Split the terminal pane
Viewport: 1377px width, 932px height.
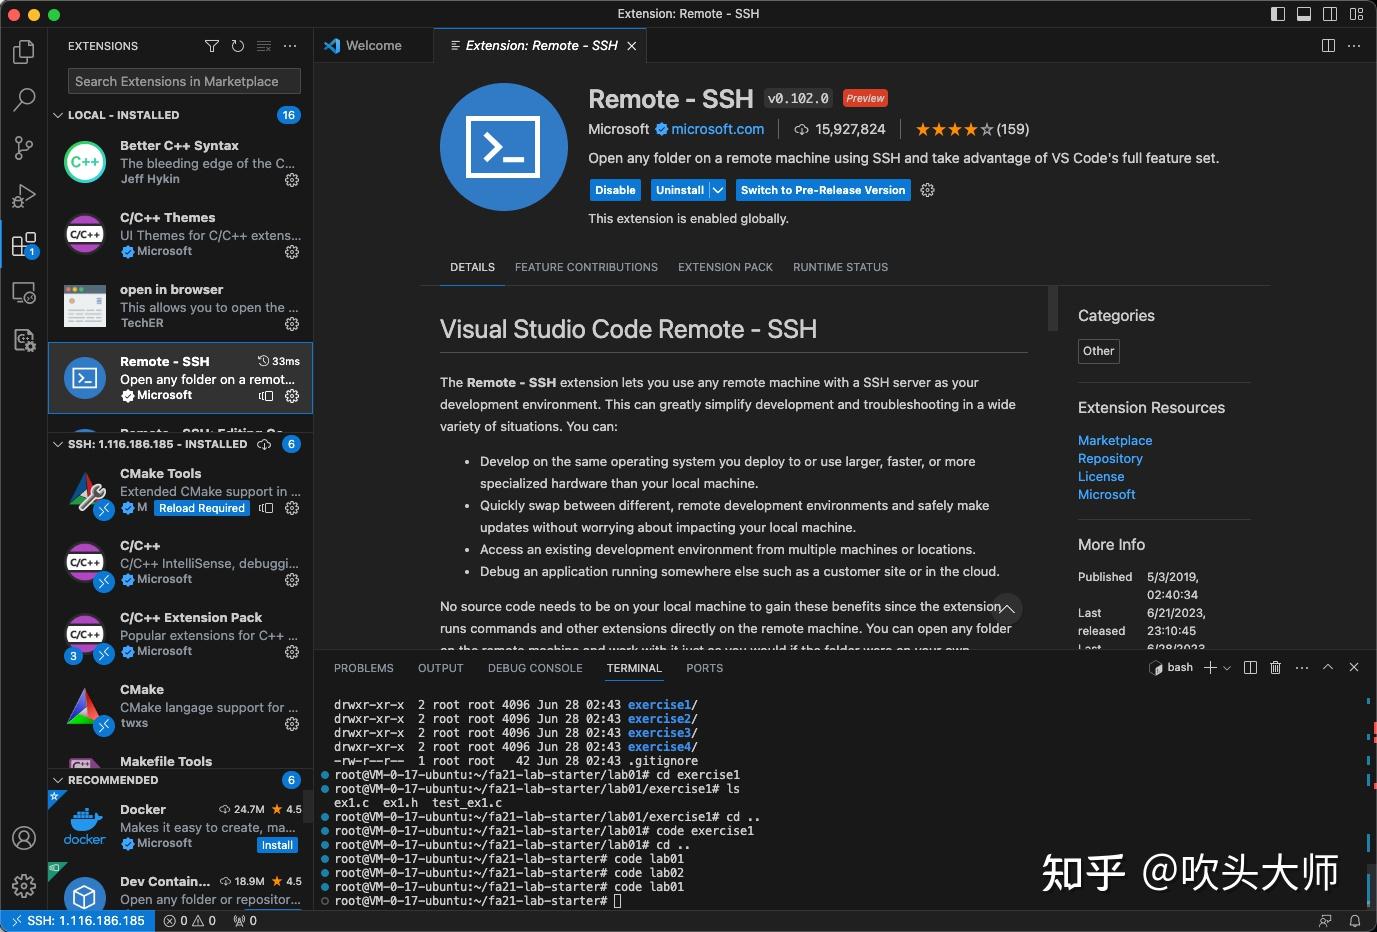[x=1249, y=667]
